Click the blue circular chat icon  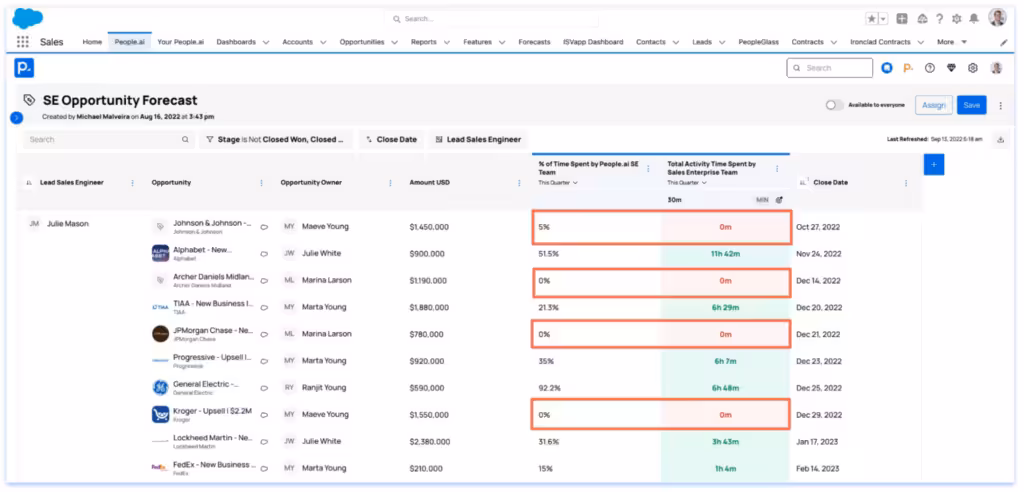point(886,68)
